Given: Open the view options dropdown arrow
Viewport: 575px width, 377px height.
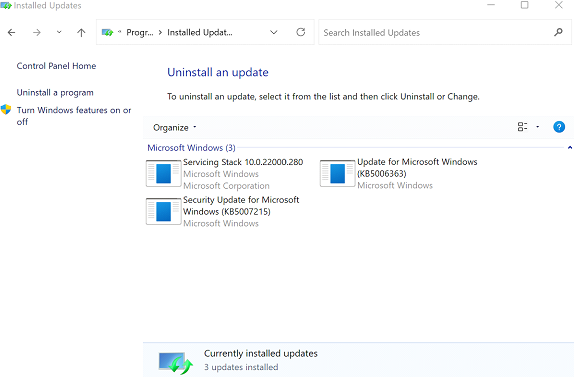Looking at the screenshot, I should [538, 127].
